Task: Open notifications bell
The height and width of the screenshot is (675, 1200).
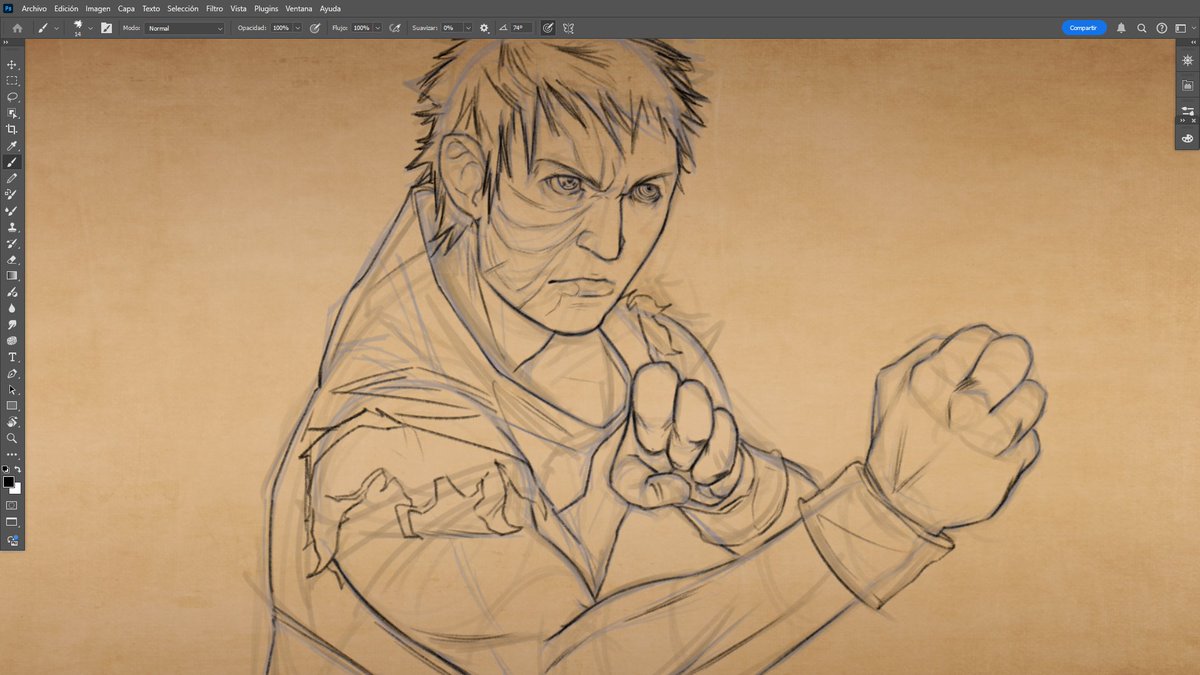Action: click(x=1121, y=28)
